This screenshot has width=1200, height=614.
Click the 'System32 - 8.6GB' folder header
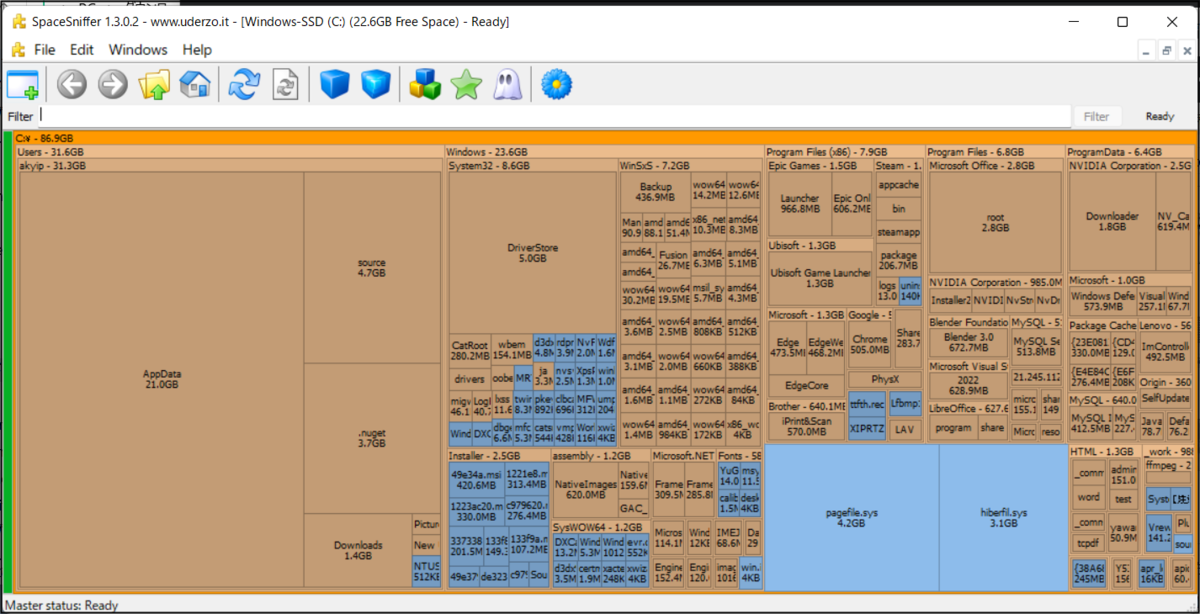click(532, 165)
